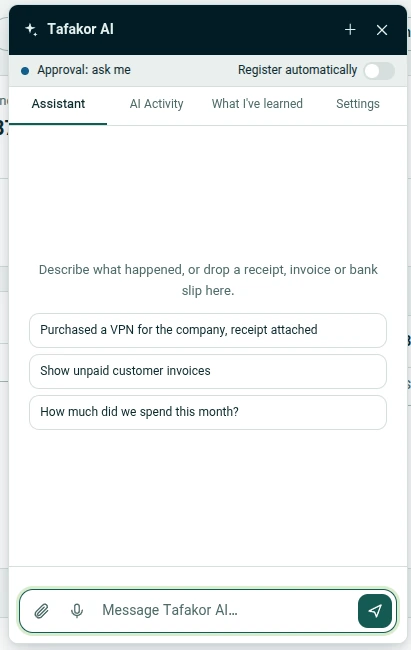Toggle Register automatically switch
Screen dimensions: 411x650
[x=379, y=70]
